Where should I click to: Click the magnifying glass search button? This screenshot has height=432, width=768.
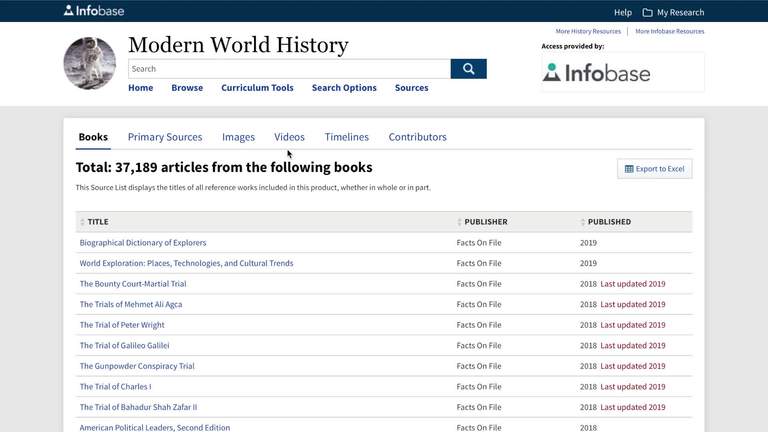pyautogui.click(x=468, y=69)
